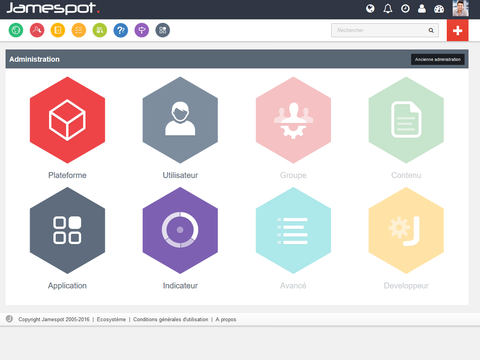The height and width of the screenshot is (360, 480).
Task: Click the Avancé text label
Action: 293,286
